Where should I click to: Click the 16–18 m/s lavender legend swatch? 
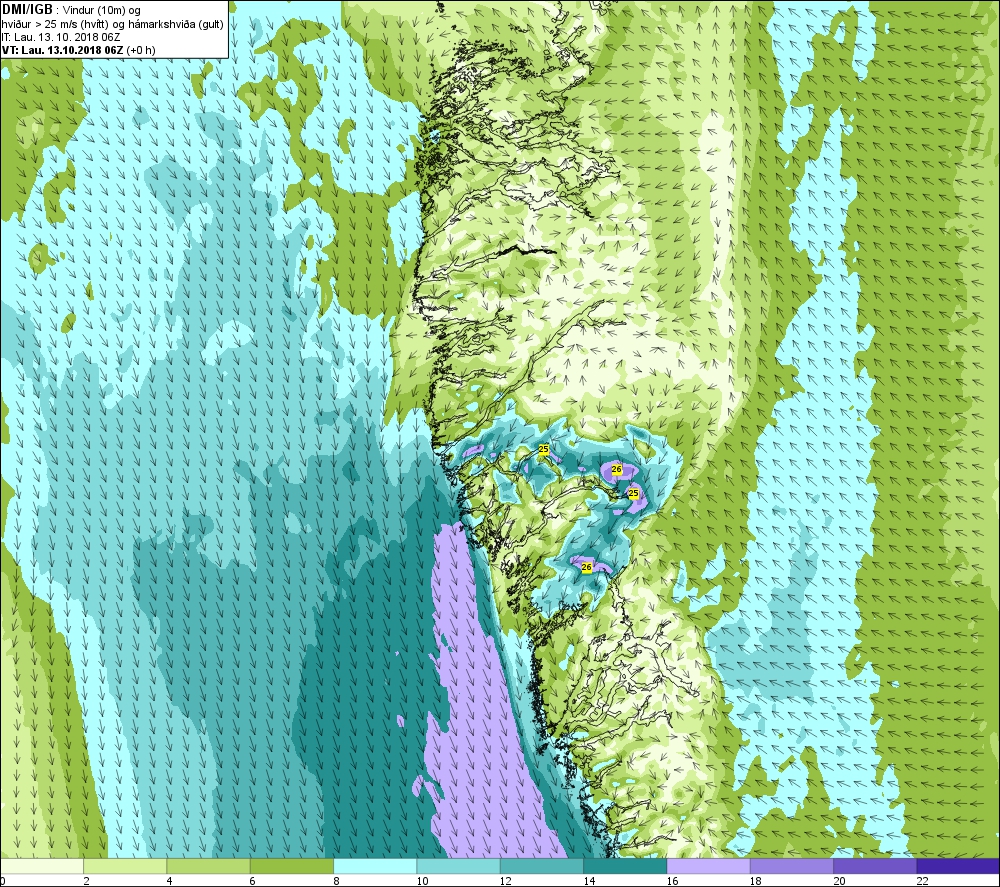[709, 866]
